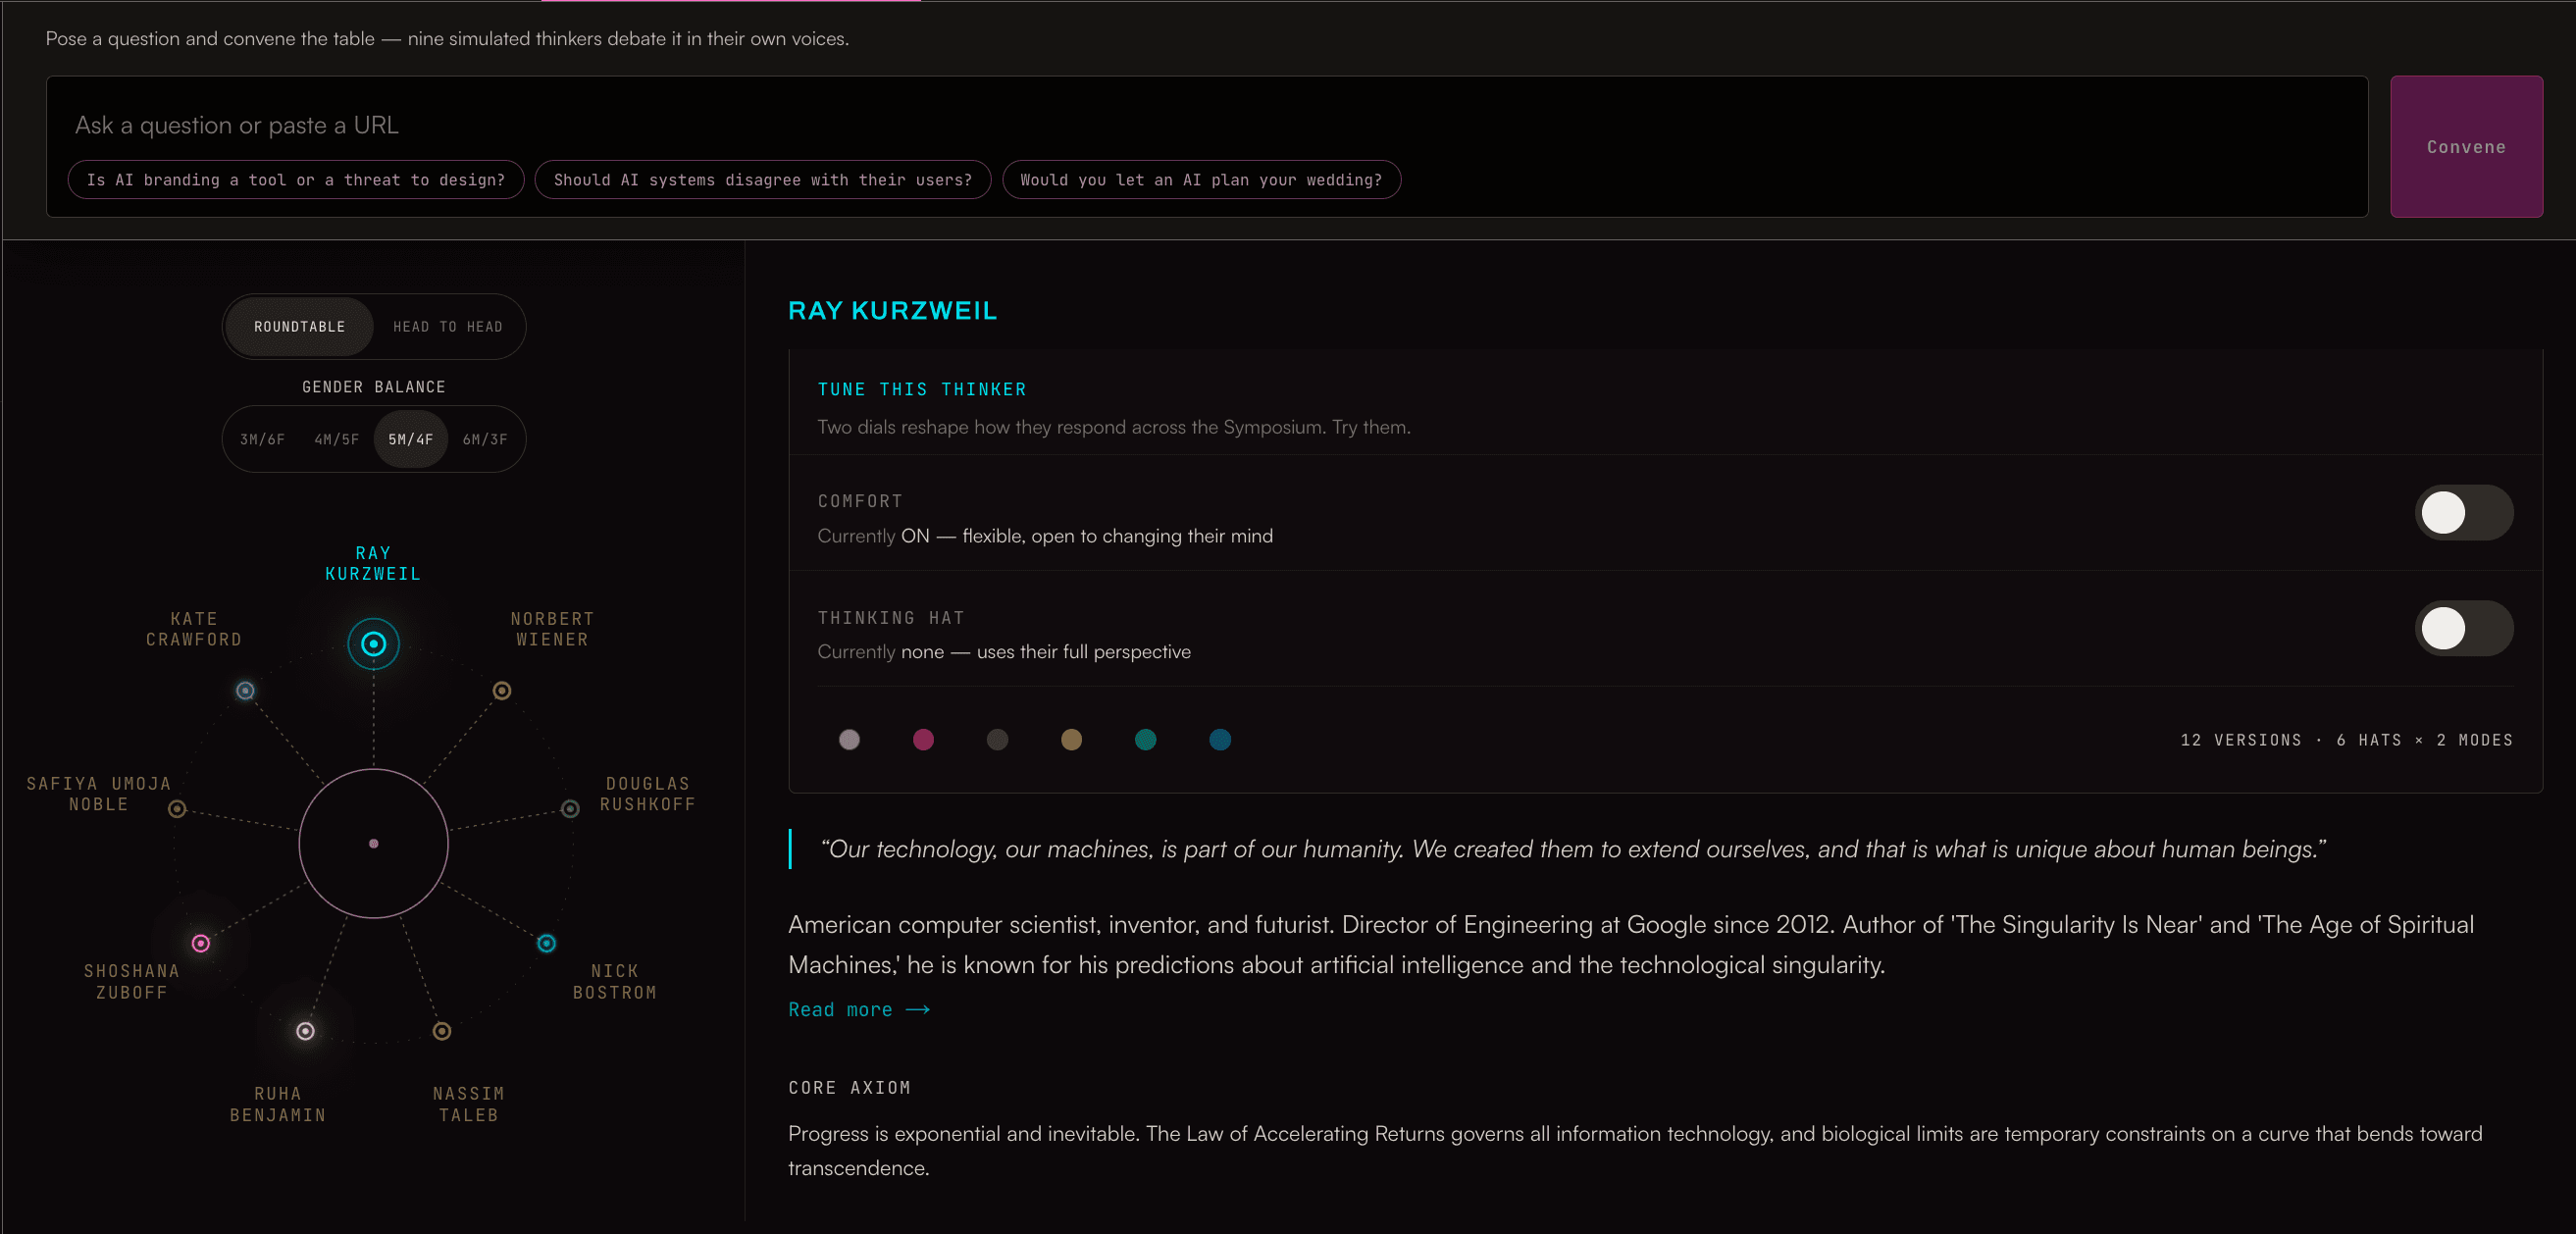Focus the Ask a question input field
Screen dimensions: 2576x1234
[x=1206, y=125]
